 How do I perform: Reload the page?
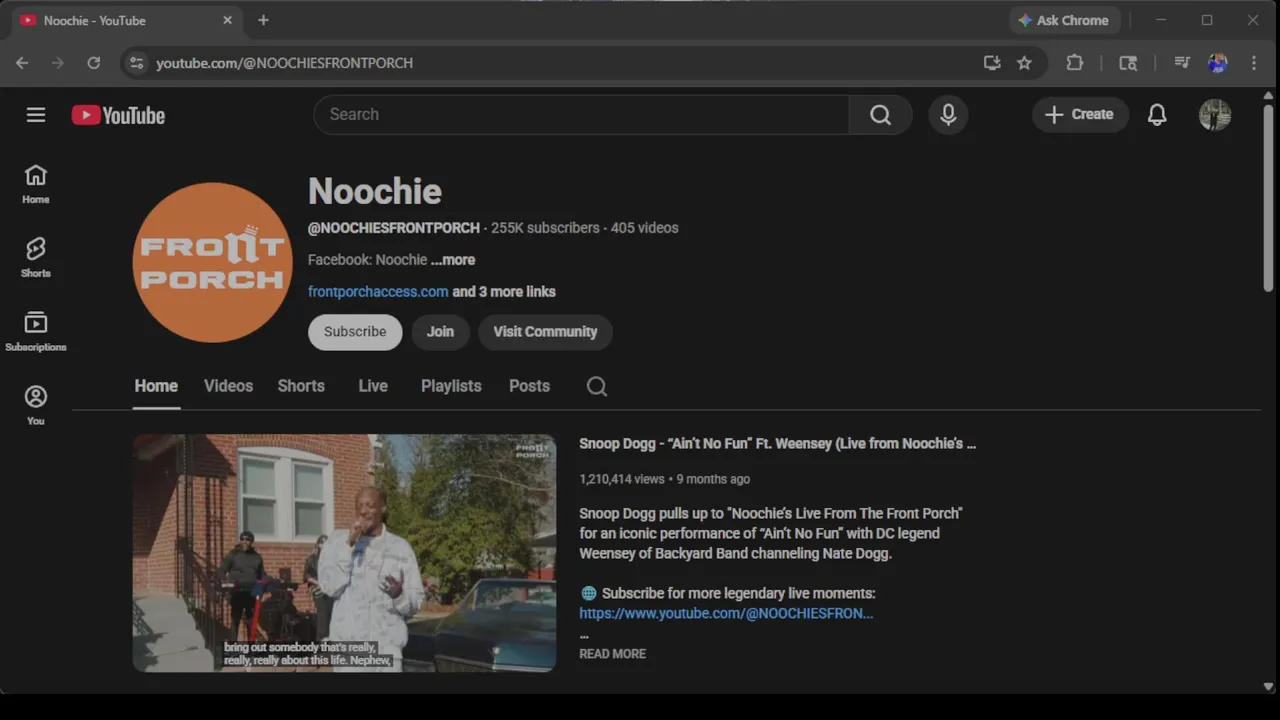click(x=93, y=62)
